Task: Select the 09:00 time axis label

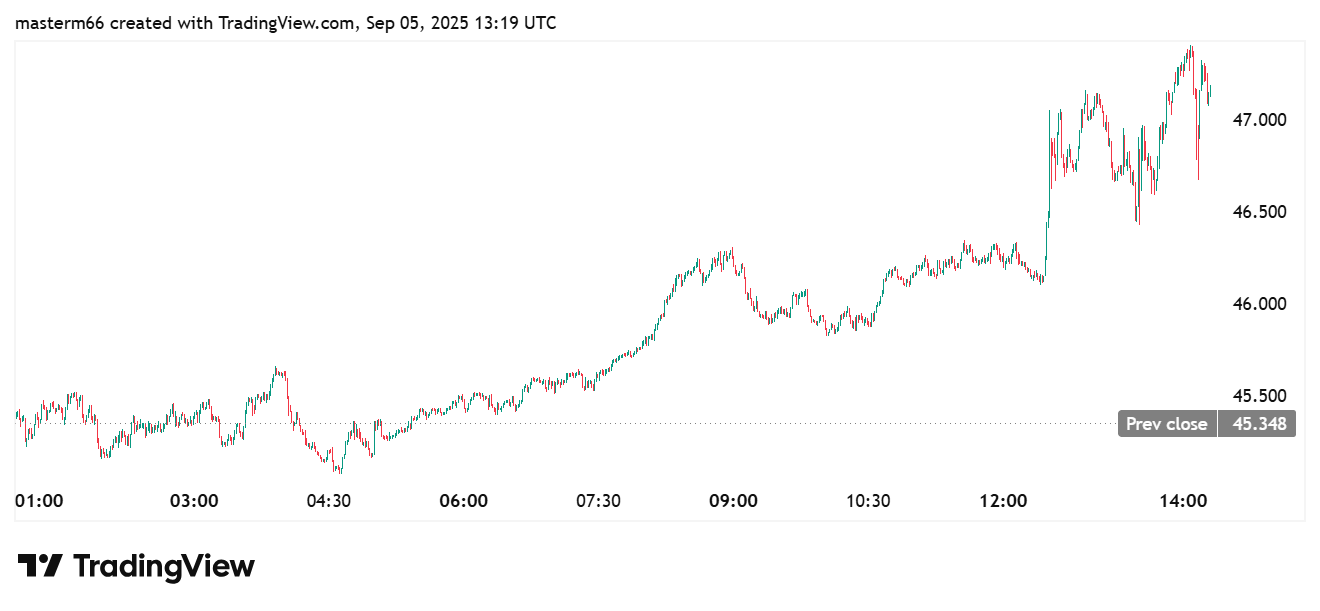Action: 733,500
